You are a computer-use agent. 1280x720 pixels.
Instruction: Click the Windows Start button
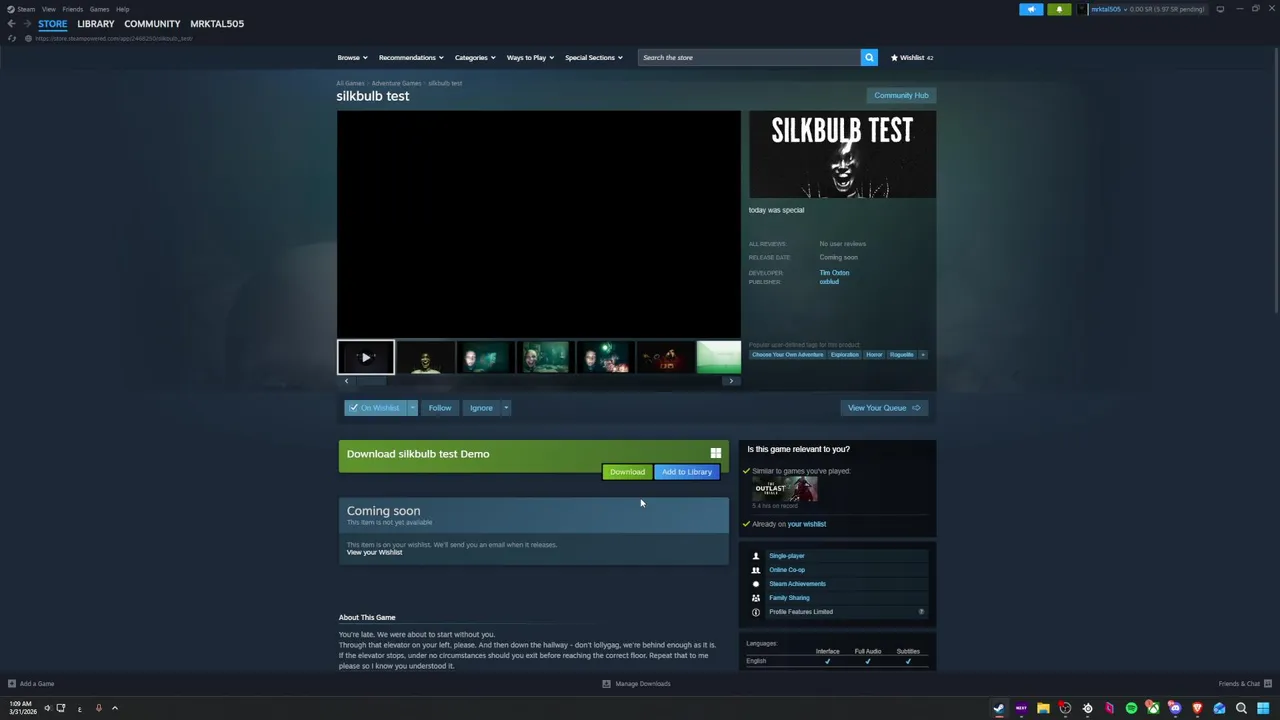(x=1263, y=708)
